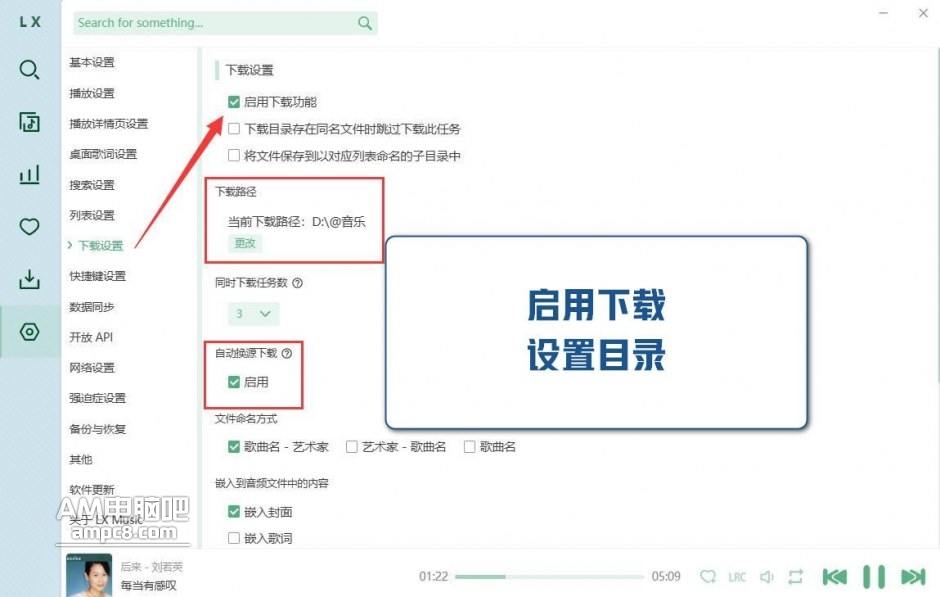Click the Search for something input field

pyautogui.click(x=215, y=23)
